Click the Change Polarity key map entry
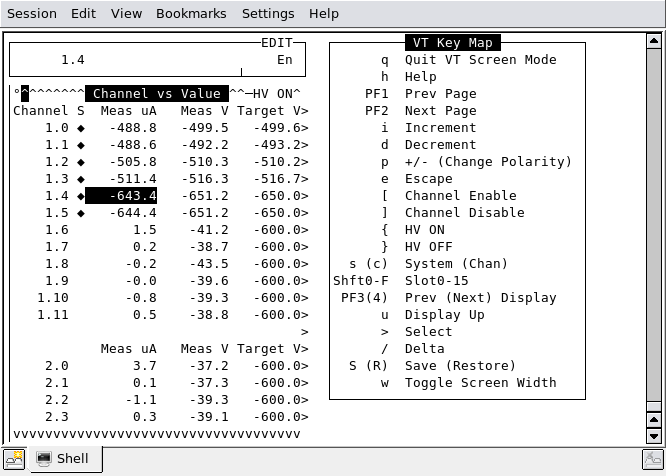The height and width of the screenshot is (476, 666). pyautogui.click(x=488, y=162)
